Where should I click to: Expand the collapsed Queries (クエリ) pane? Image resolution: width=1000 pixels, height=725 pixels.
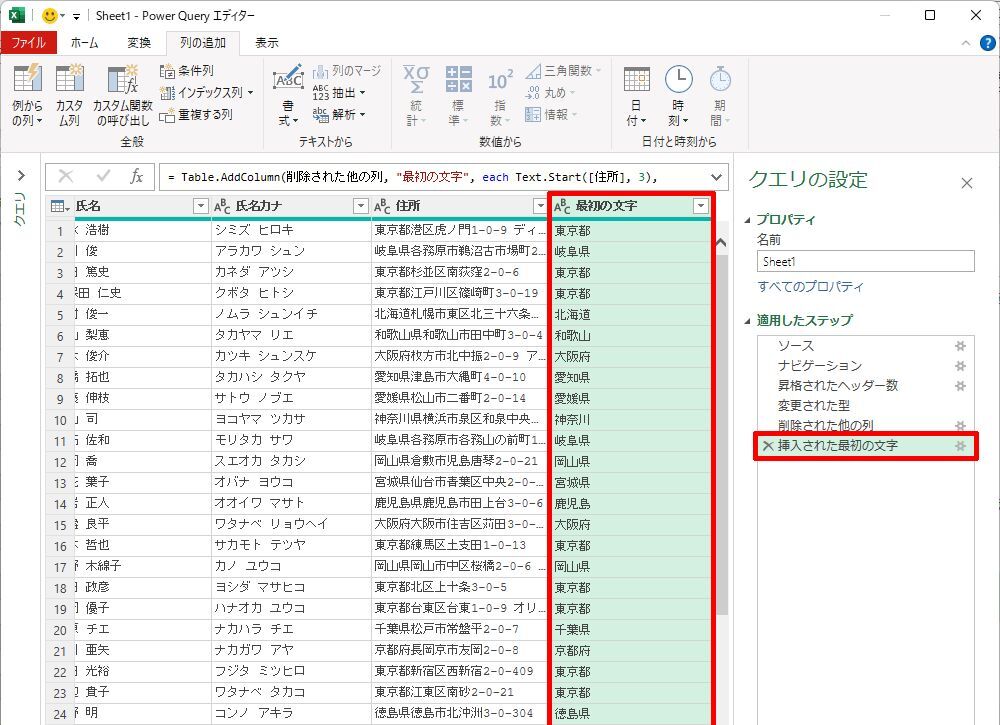coord(20,176)
